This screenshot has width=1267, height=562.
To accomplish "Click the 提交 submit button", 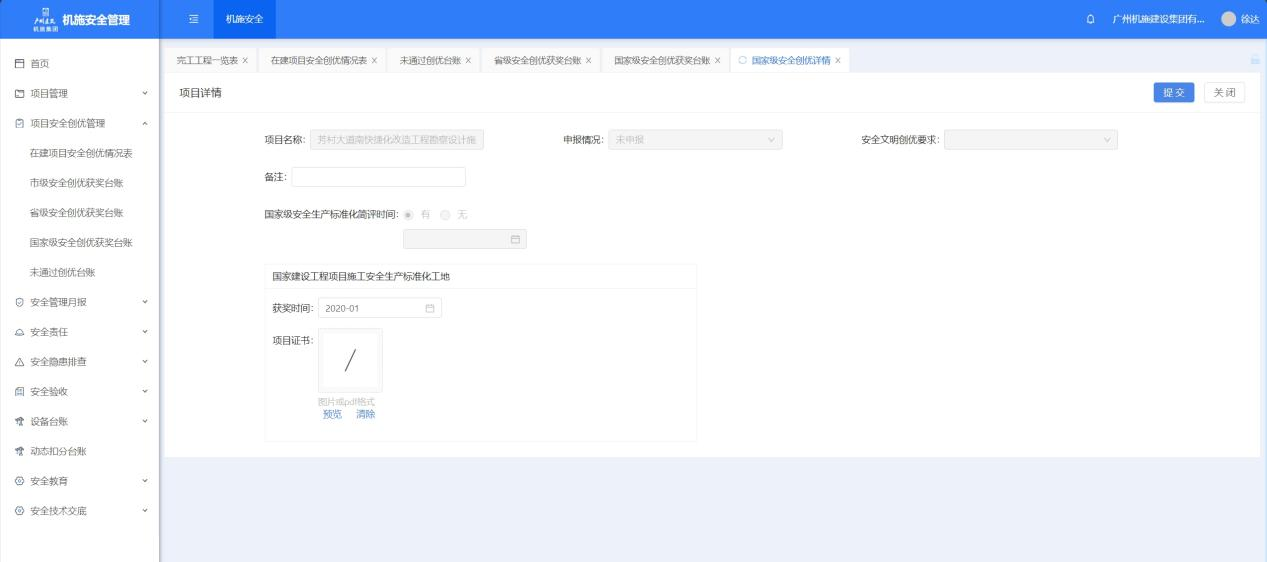I will click(x=1173, y=93).
